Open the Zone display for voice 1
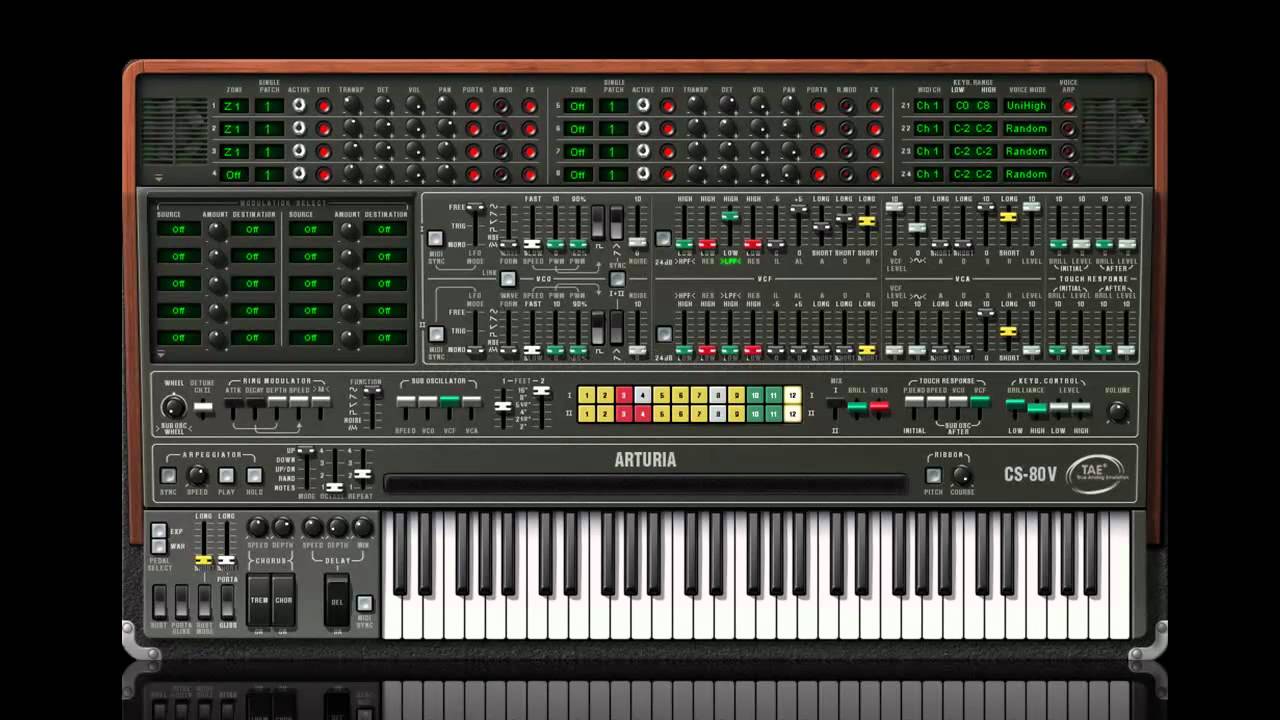This screenshot has width=1280, height=720. tap(233, 105)
